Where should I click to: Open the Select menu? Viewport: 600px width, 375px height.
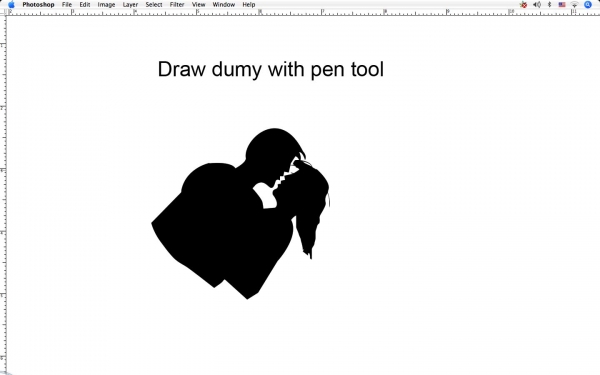coord(153,5)
